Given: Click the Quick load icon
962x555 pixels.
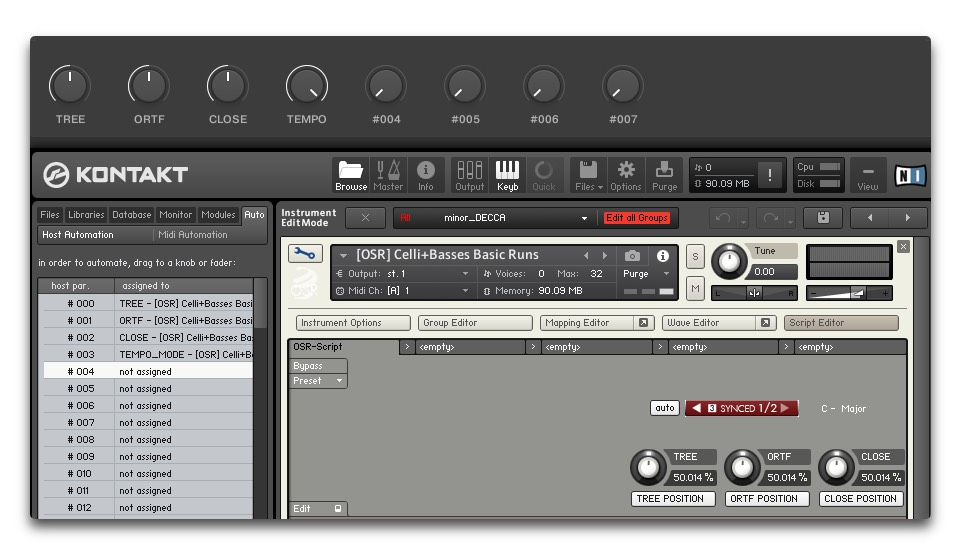Looking at the screenshot, I should point(544,175).
